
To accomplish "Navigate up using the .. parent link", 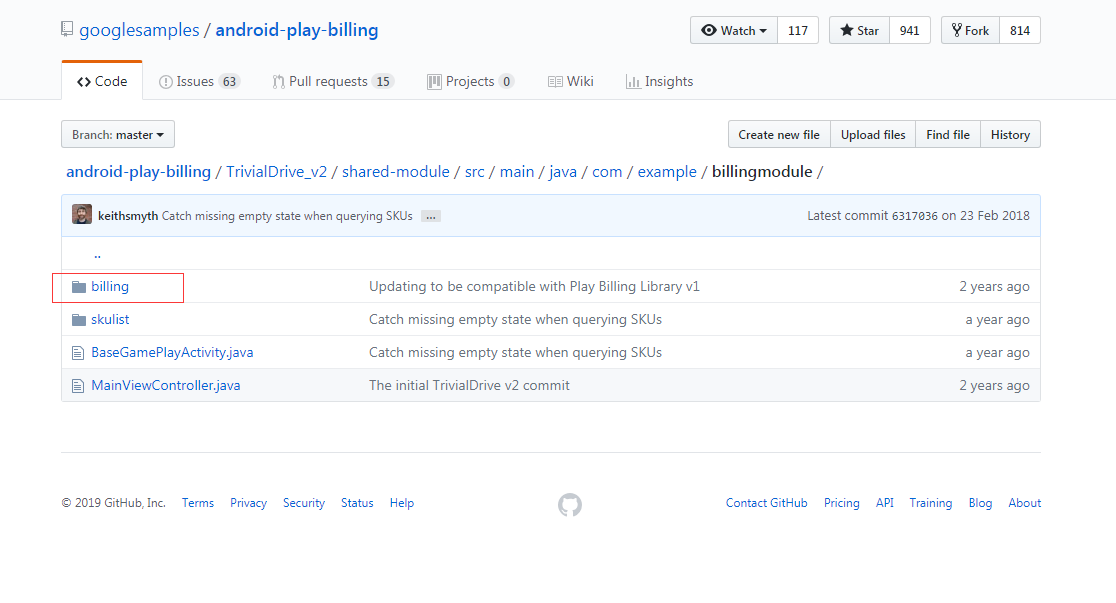I will coord(97,253).
